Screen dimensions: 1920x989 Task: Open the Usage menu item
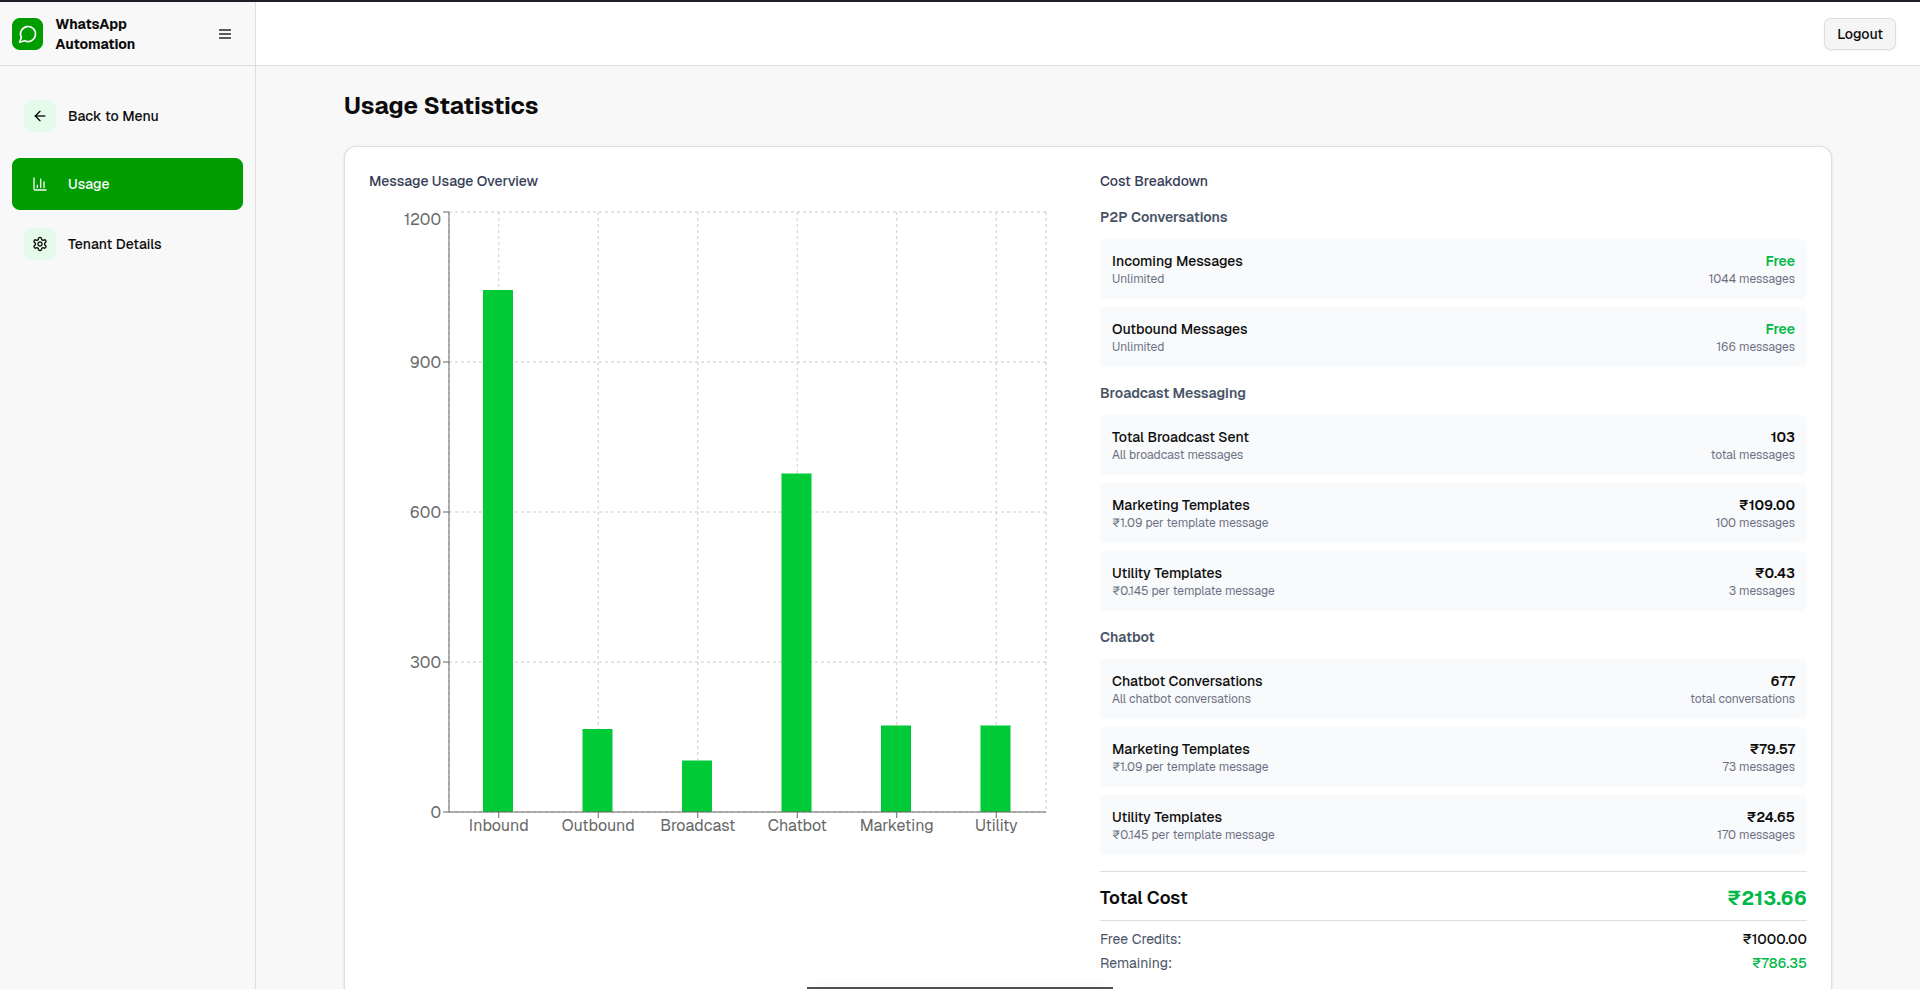pos(127,184)
